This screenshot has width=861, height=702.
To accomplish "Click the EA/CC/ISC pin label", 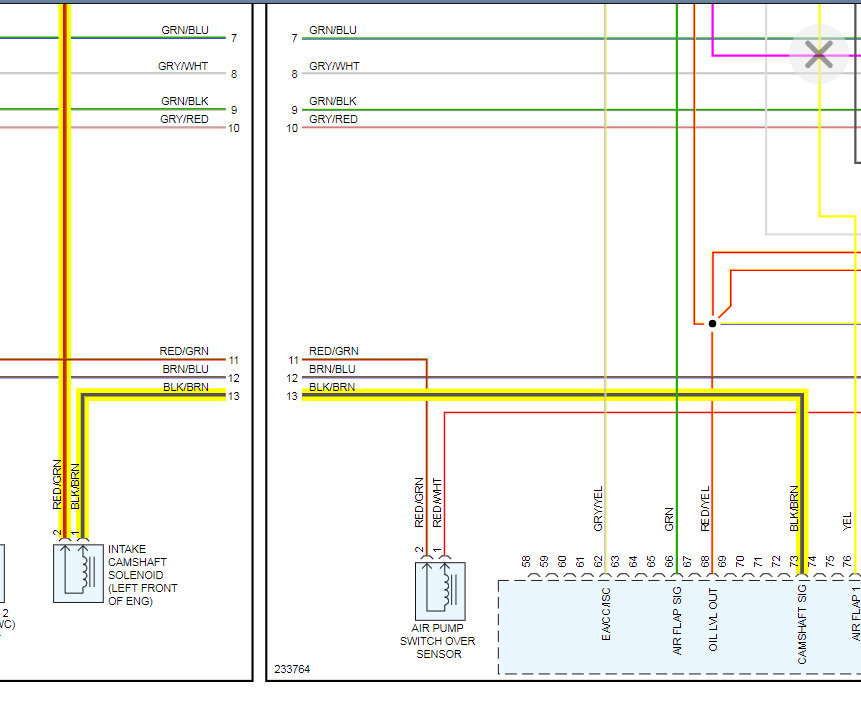I will tap(606, 614).
